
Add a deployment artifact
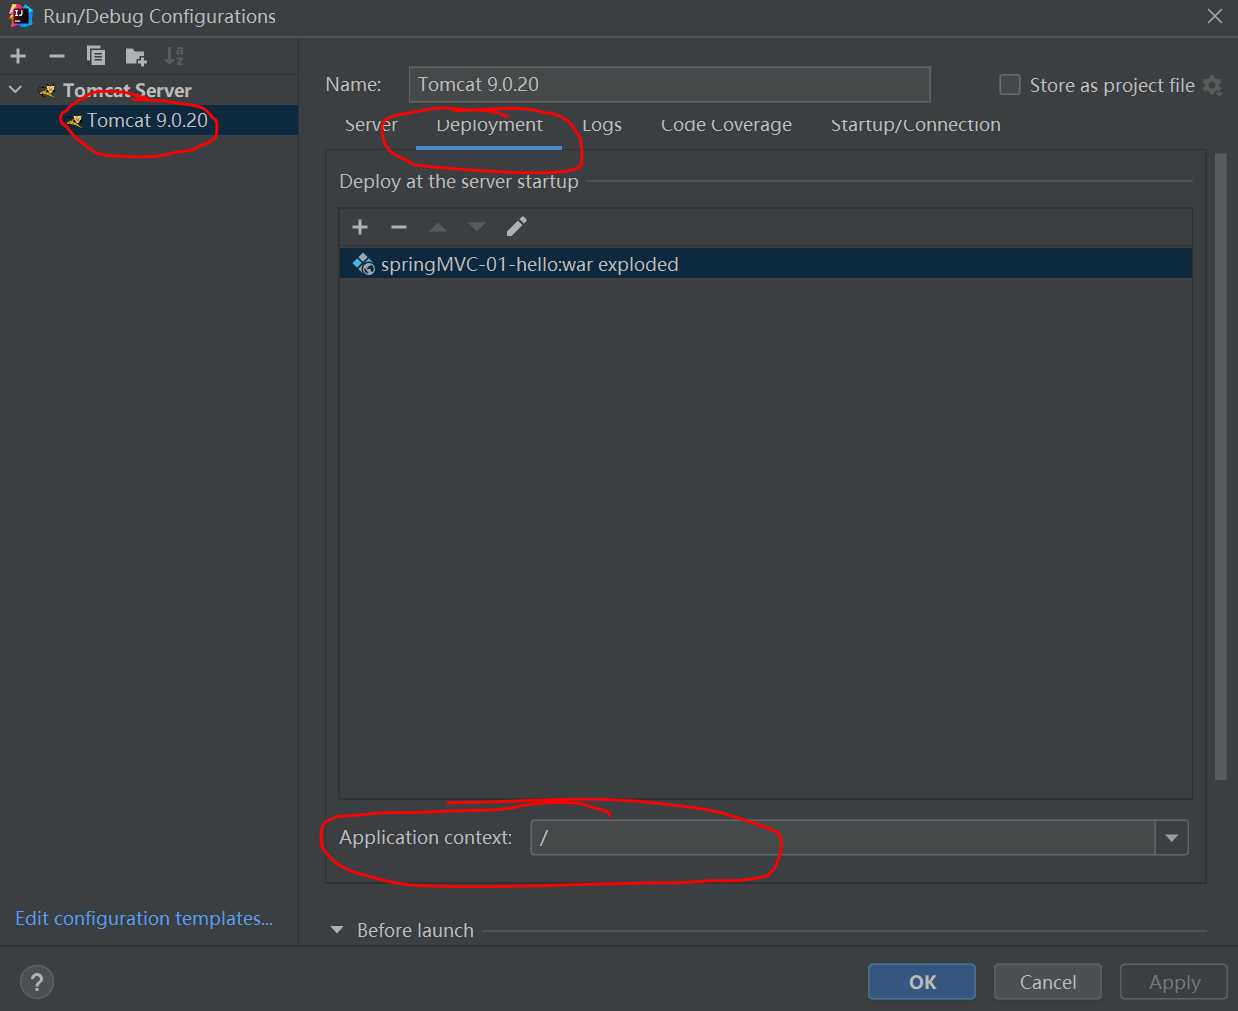tap(360, 227)
